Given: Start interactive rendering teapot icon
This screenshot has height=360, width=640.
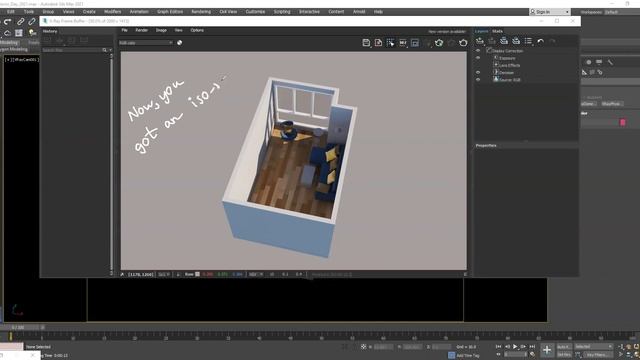Looking at the screenshot, I should tap(439, 42).
